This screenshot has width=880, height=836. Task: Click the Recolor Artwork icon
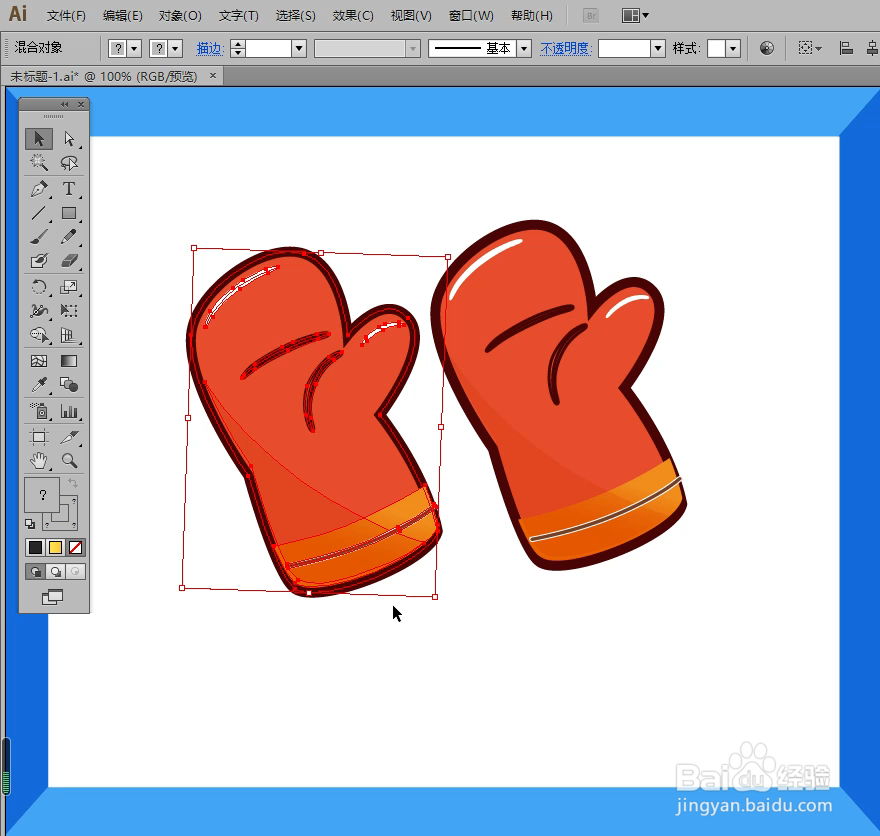pyautogui.click(x=767, y=48)
